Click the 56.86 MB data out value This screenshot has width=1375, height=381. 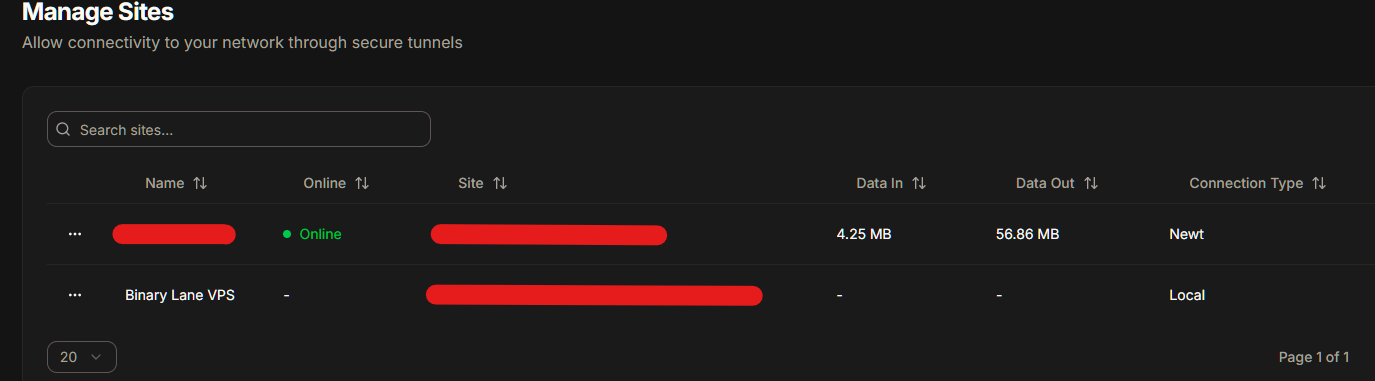[x=1027, y=234]
